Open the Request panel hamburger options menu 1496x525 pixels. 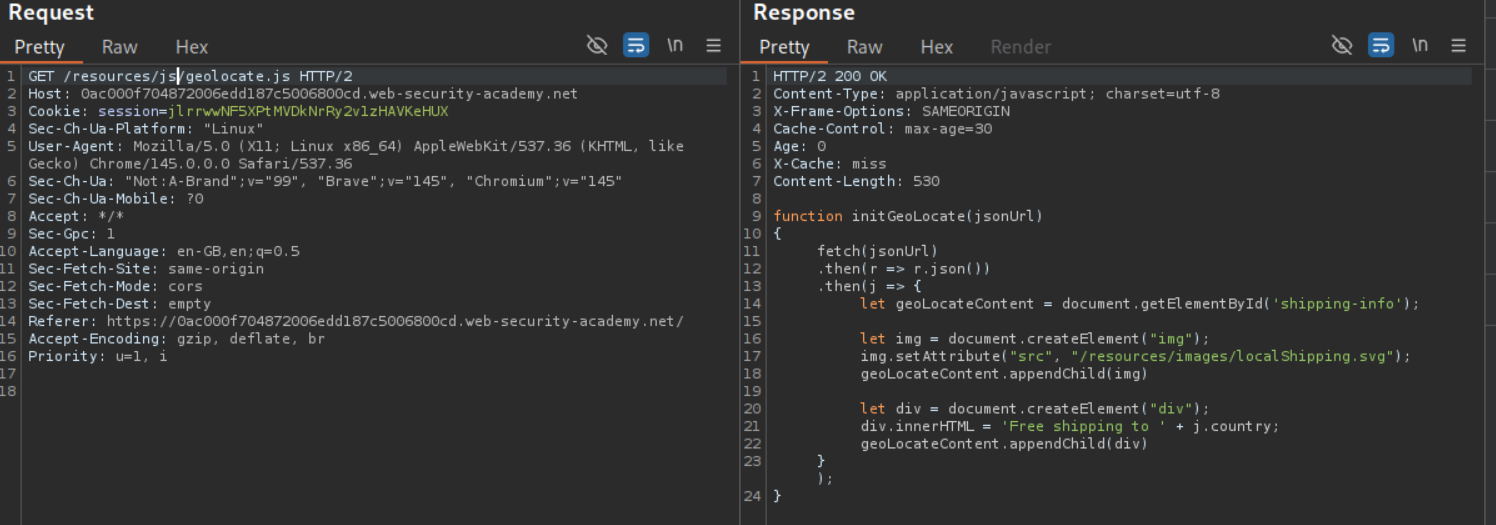point(714,45)
